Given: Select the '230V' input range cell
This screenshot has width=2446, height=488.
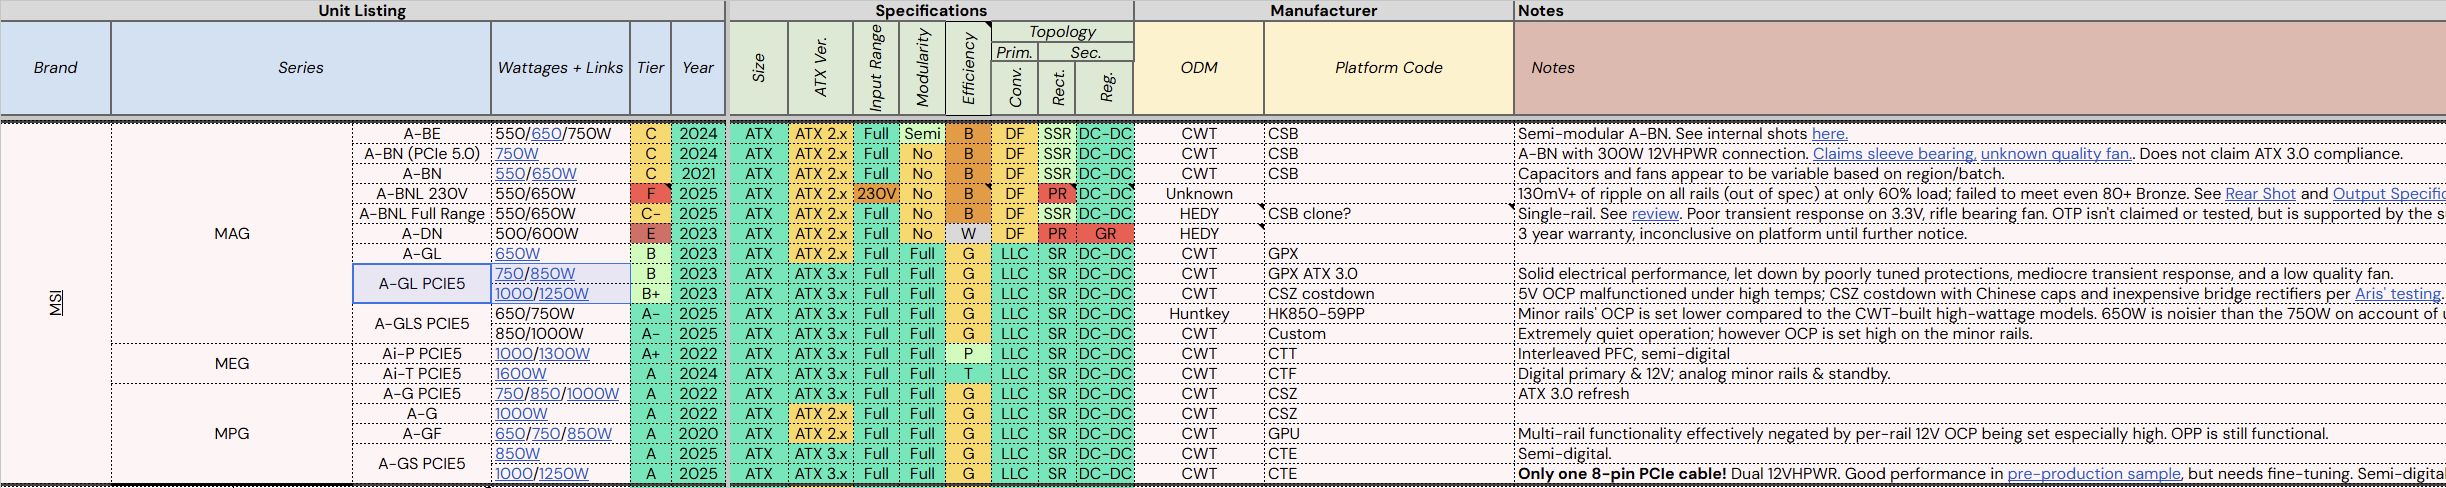Looking at the screenshot, I should 877,194.
